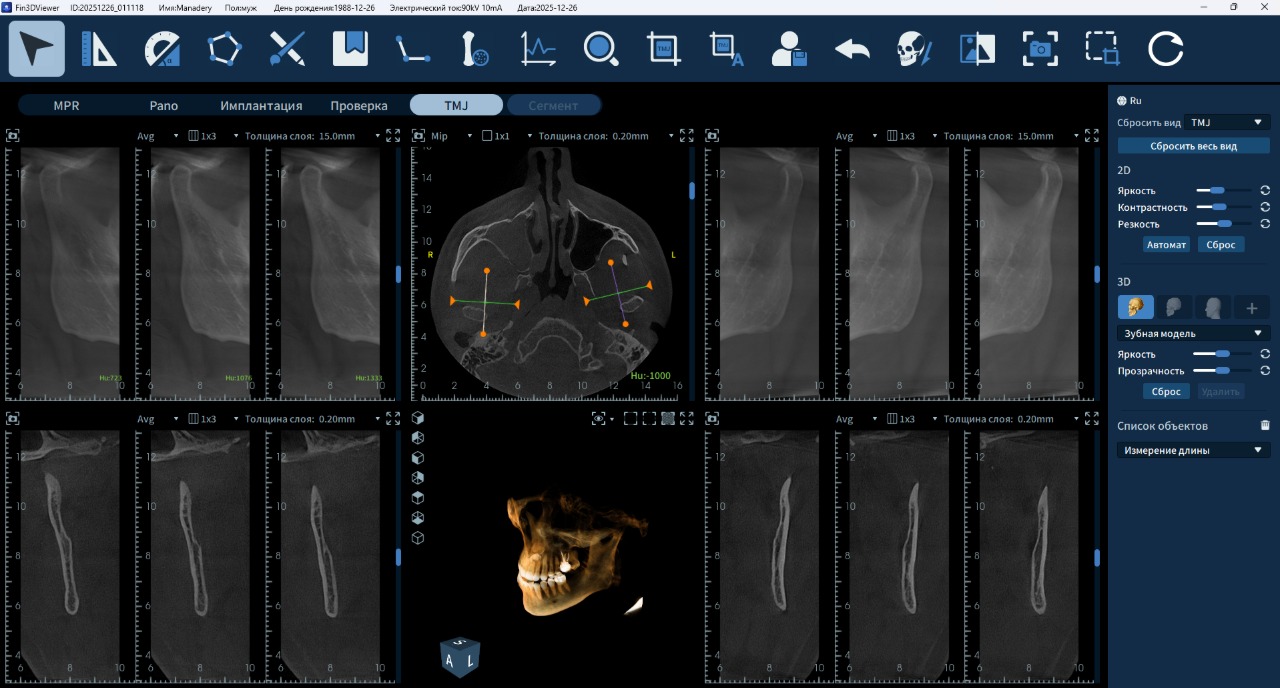This screenshot has height=688, width=1280.
Task: Select the polyline nerve tracing tool
Action: (x=413, y=49)
